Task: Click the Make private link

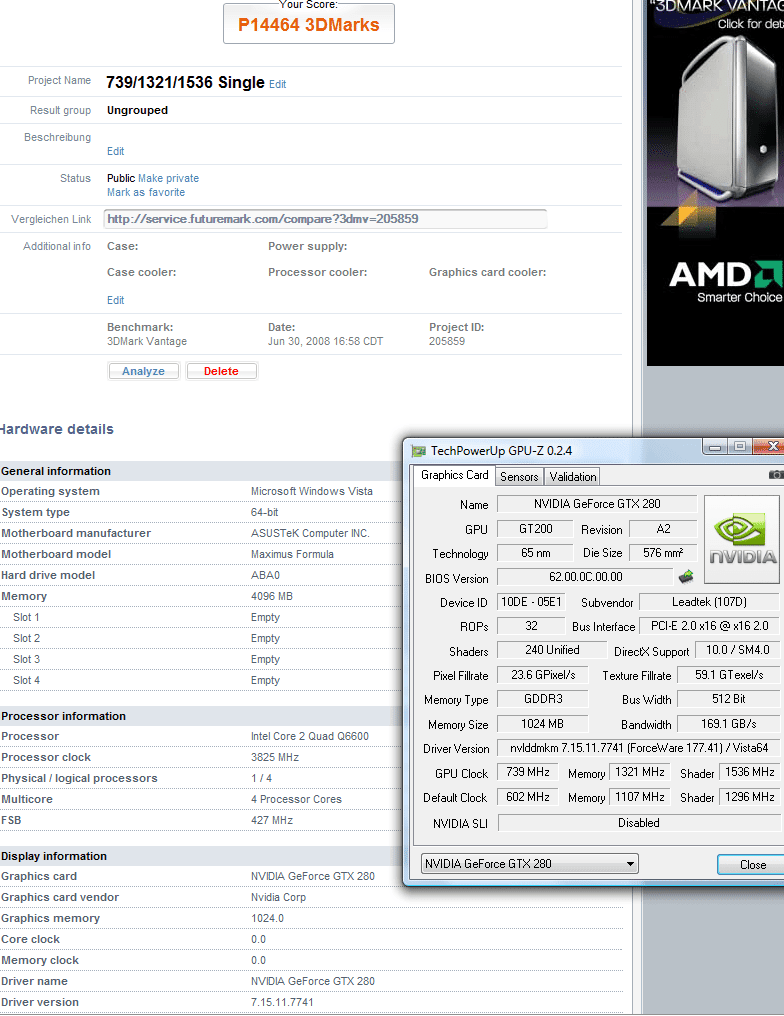Action: coord(168,178)
